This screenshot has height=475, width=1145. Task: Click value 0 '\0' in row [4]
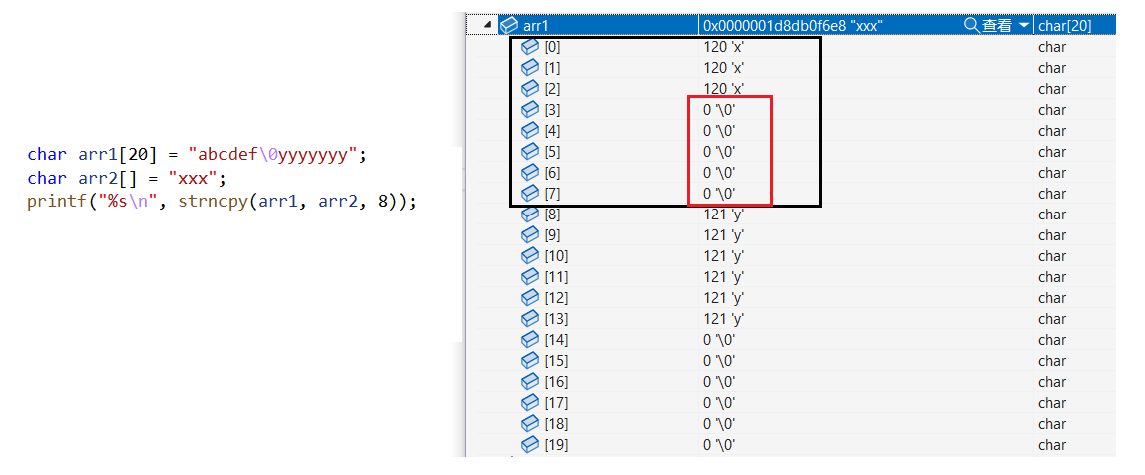(x=719, y=131)
